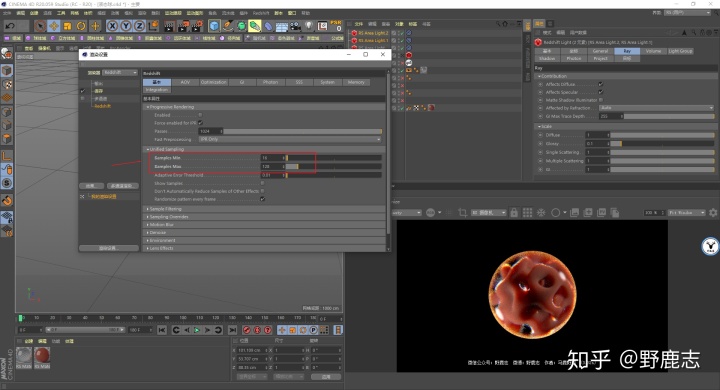The width and height of the screenshot is (720, 390).
Task: Open Fast Preprocessing IPR Only dropdown
Action: pos(290,139)
